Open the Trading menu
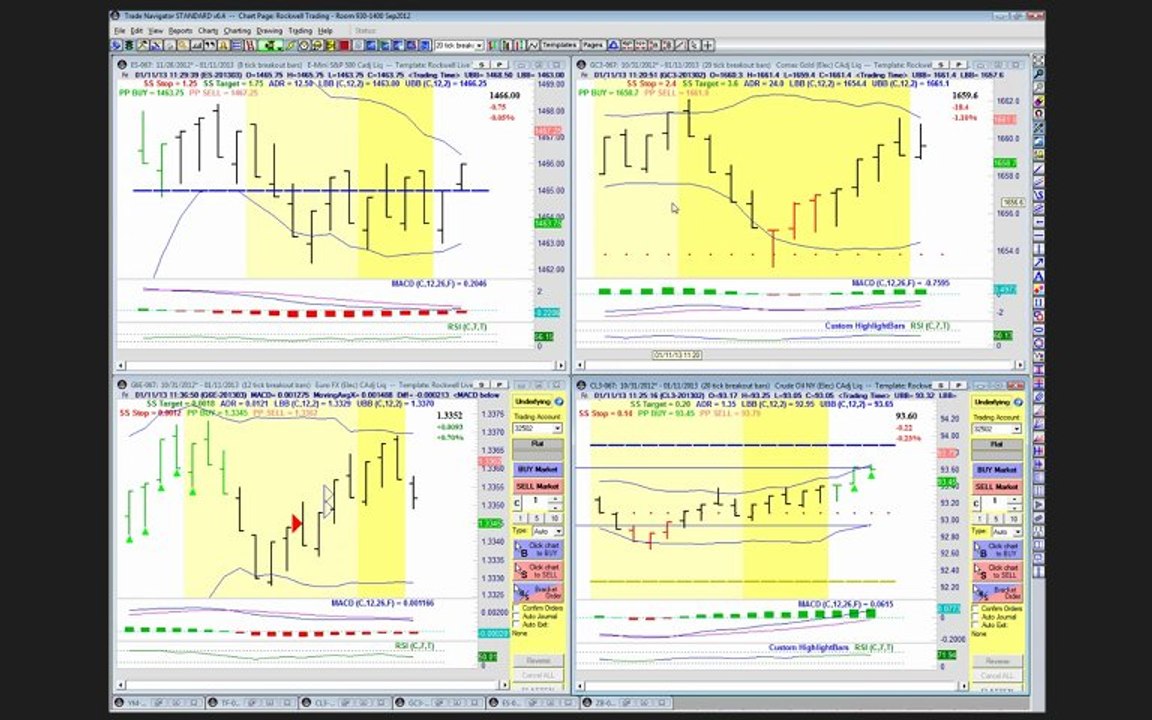Viewport: 1152px width, 720px height. point(300,31)
